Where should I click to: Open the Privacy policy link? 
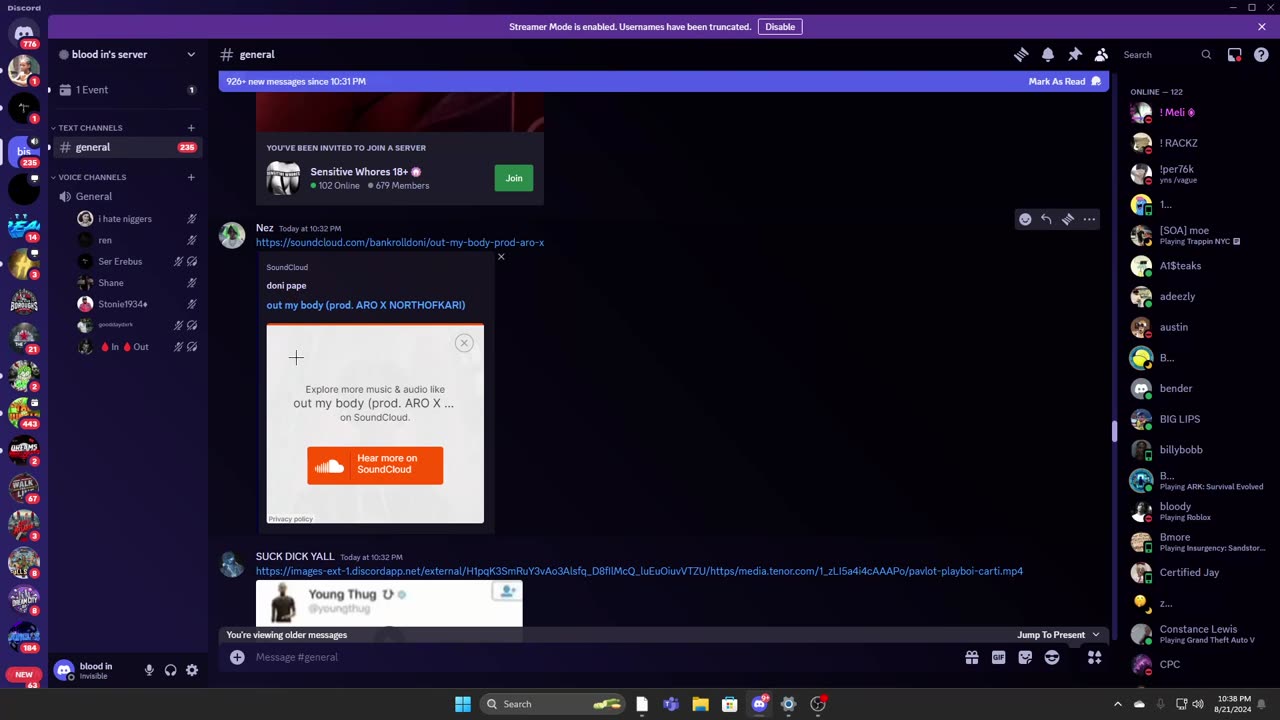pyautogui.click(x=290, y=519)
